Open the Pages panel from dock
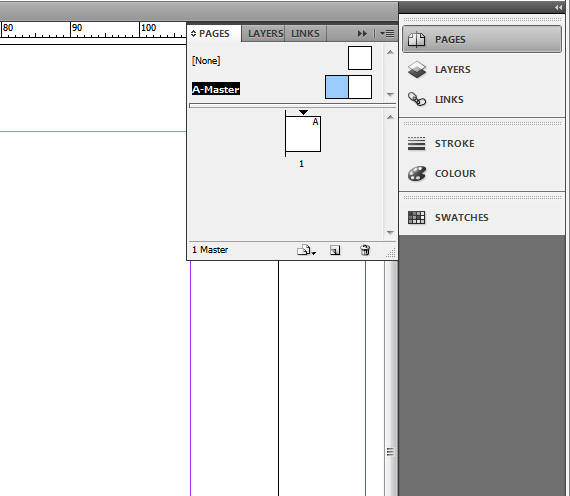 482,39
